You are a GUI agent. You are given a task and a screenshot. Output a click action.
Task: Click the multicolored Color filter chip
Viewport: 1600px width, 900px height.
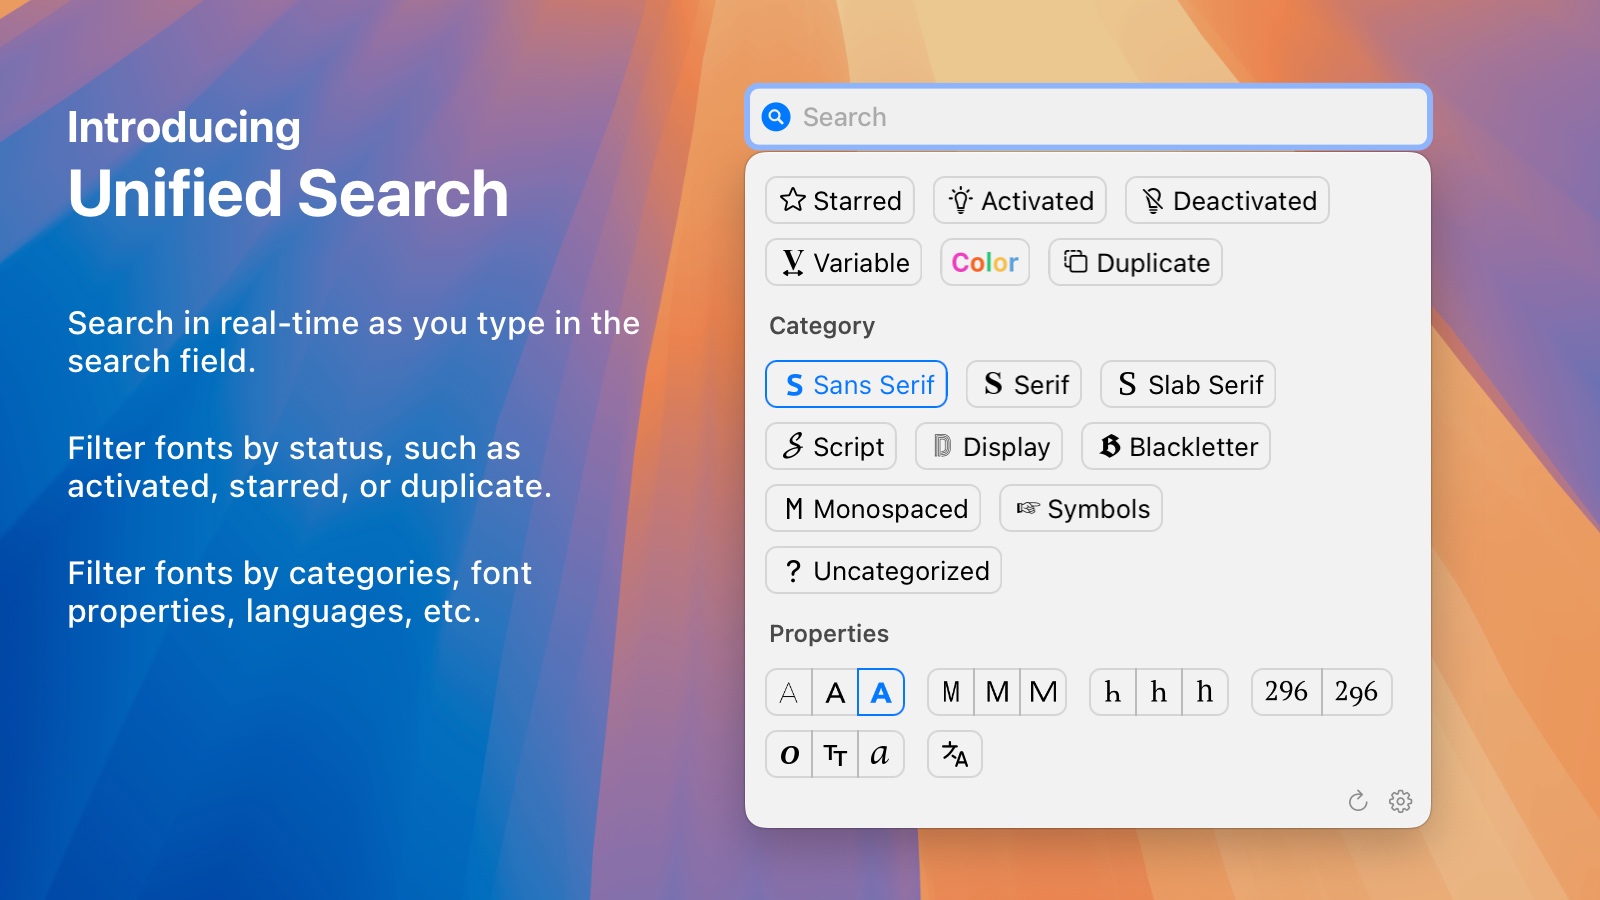pyautogui.click(x=985, y=263)
